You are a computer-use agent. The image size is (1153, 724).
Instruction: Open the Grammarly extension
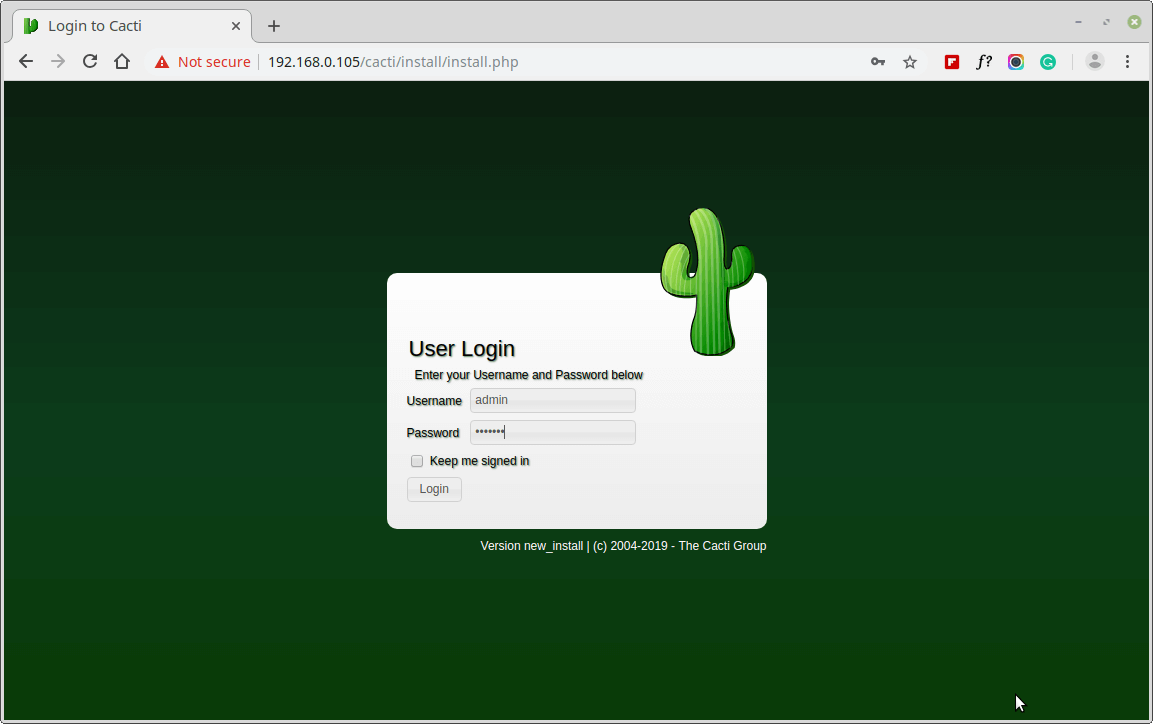point(1047,61)
